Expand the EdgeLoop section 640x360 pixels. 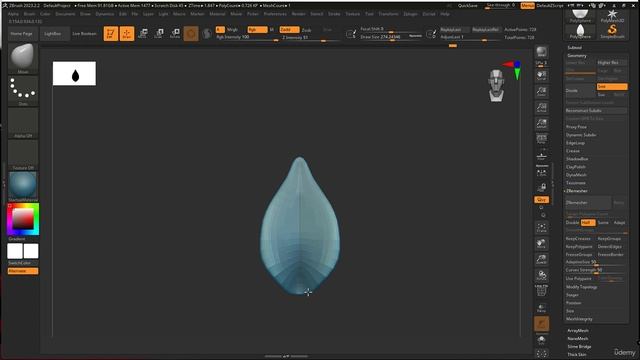(575, 143)
